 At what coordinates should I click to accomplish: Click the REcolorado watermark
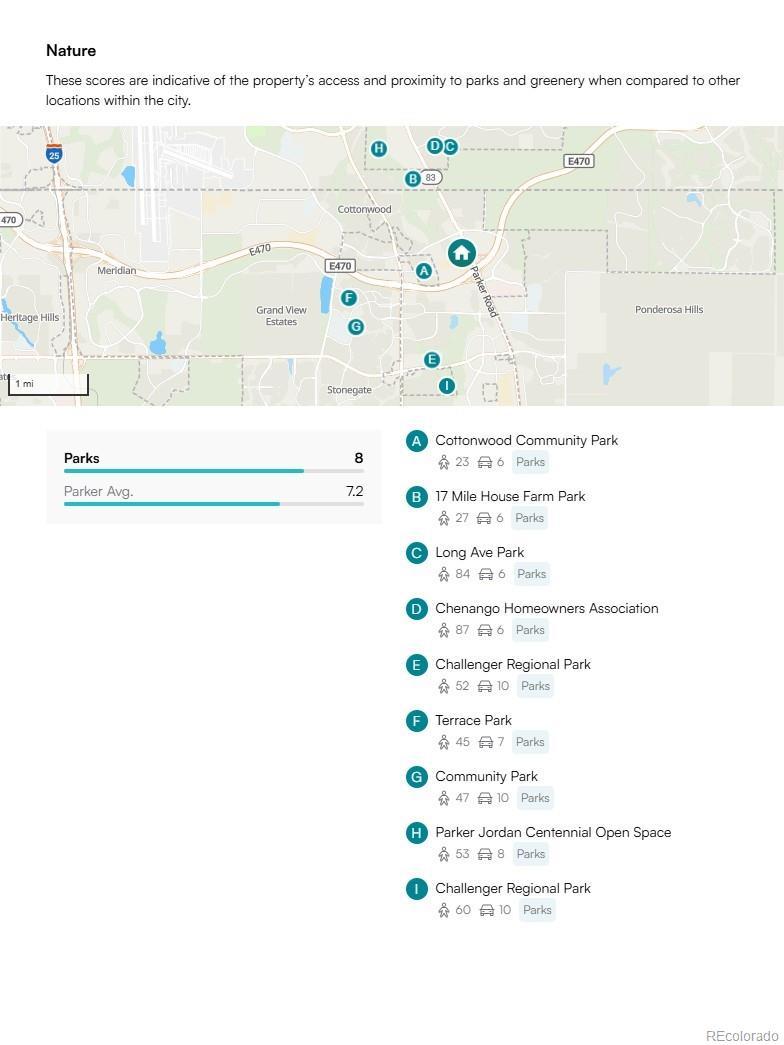[x=741, y=1036]
